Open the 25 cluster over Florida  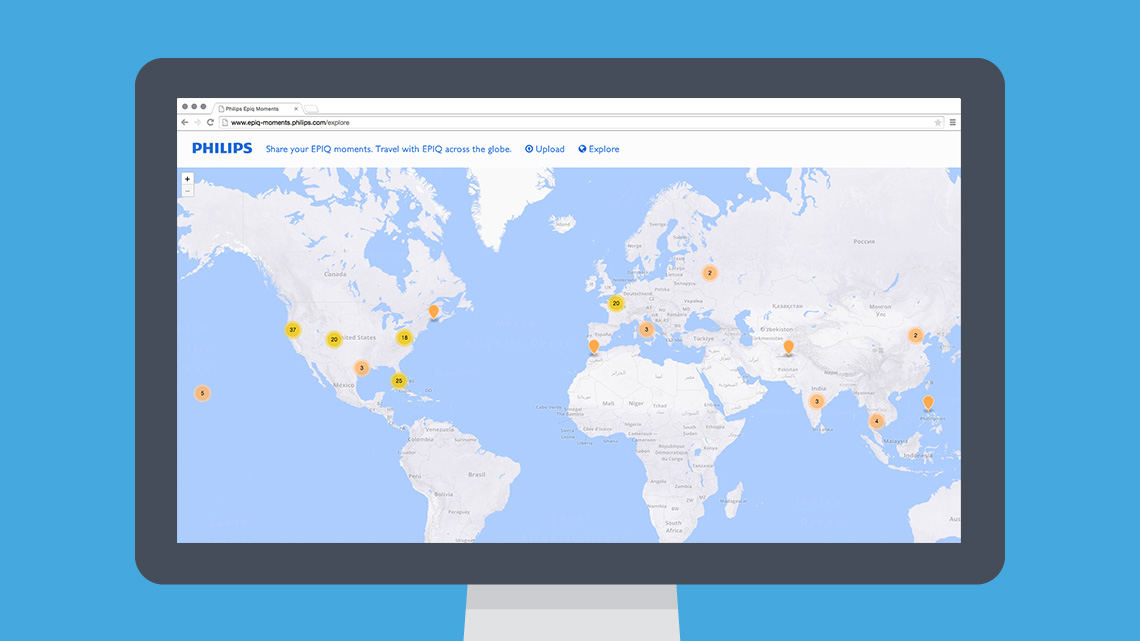click(x=398, y=381)
